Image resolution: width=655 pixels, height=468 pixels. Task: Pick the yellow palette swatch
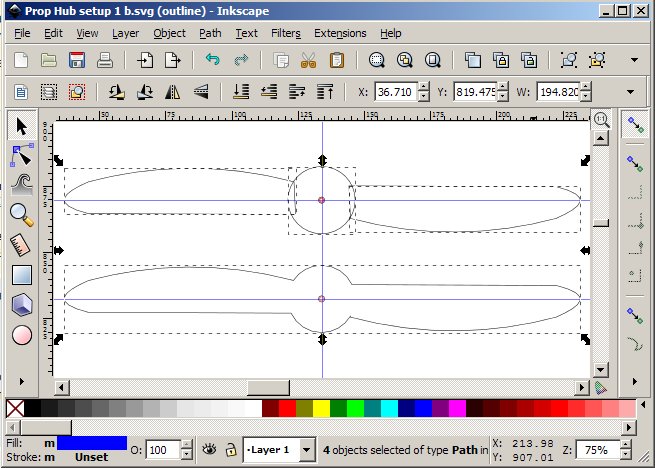[320, 408]
